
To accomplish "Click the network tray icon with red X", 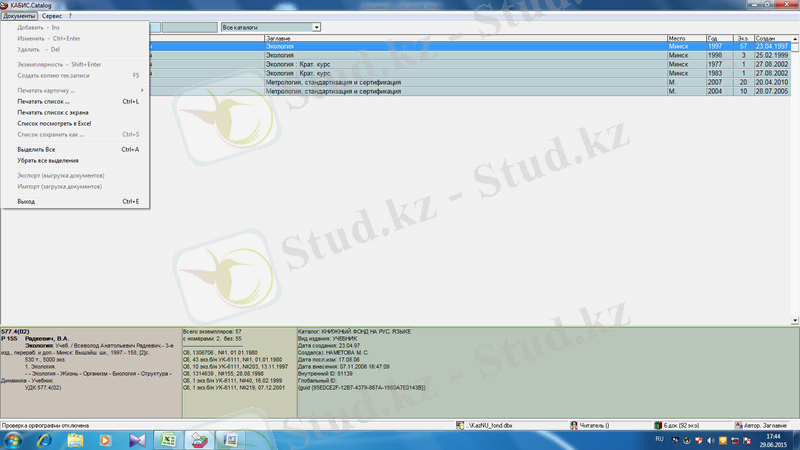I will click(x=735, y=440).
